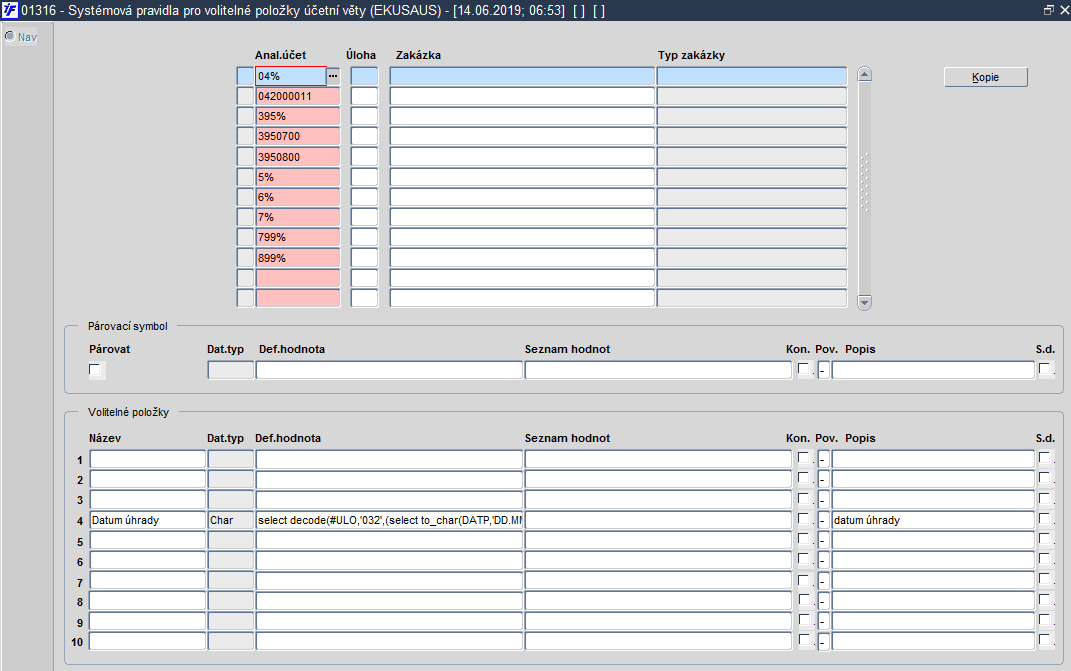
Task: Click Def.hodnota field in Párovací symbol section
Action: [x=389, y=370]
